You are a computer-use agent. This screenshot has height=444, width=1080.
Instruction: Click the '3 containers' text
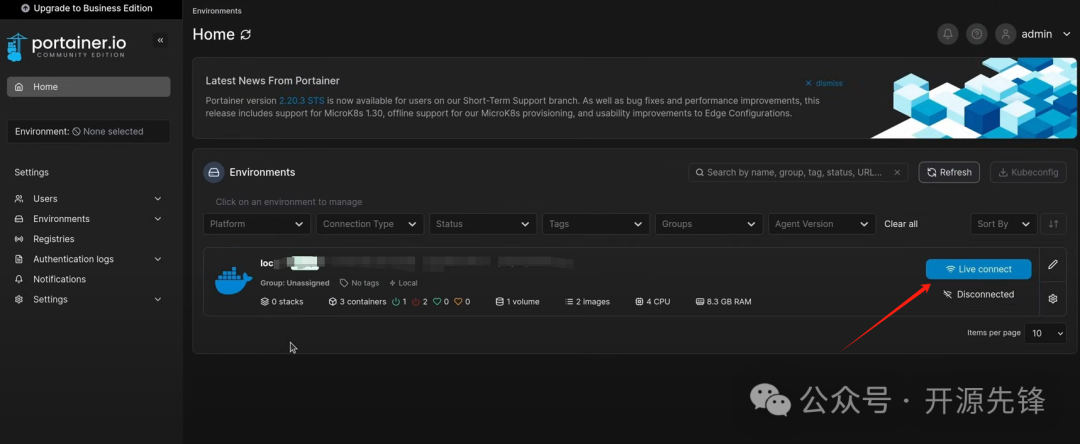coord(363,302)
